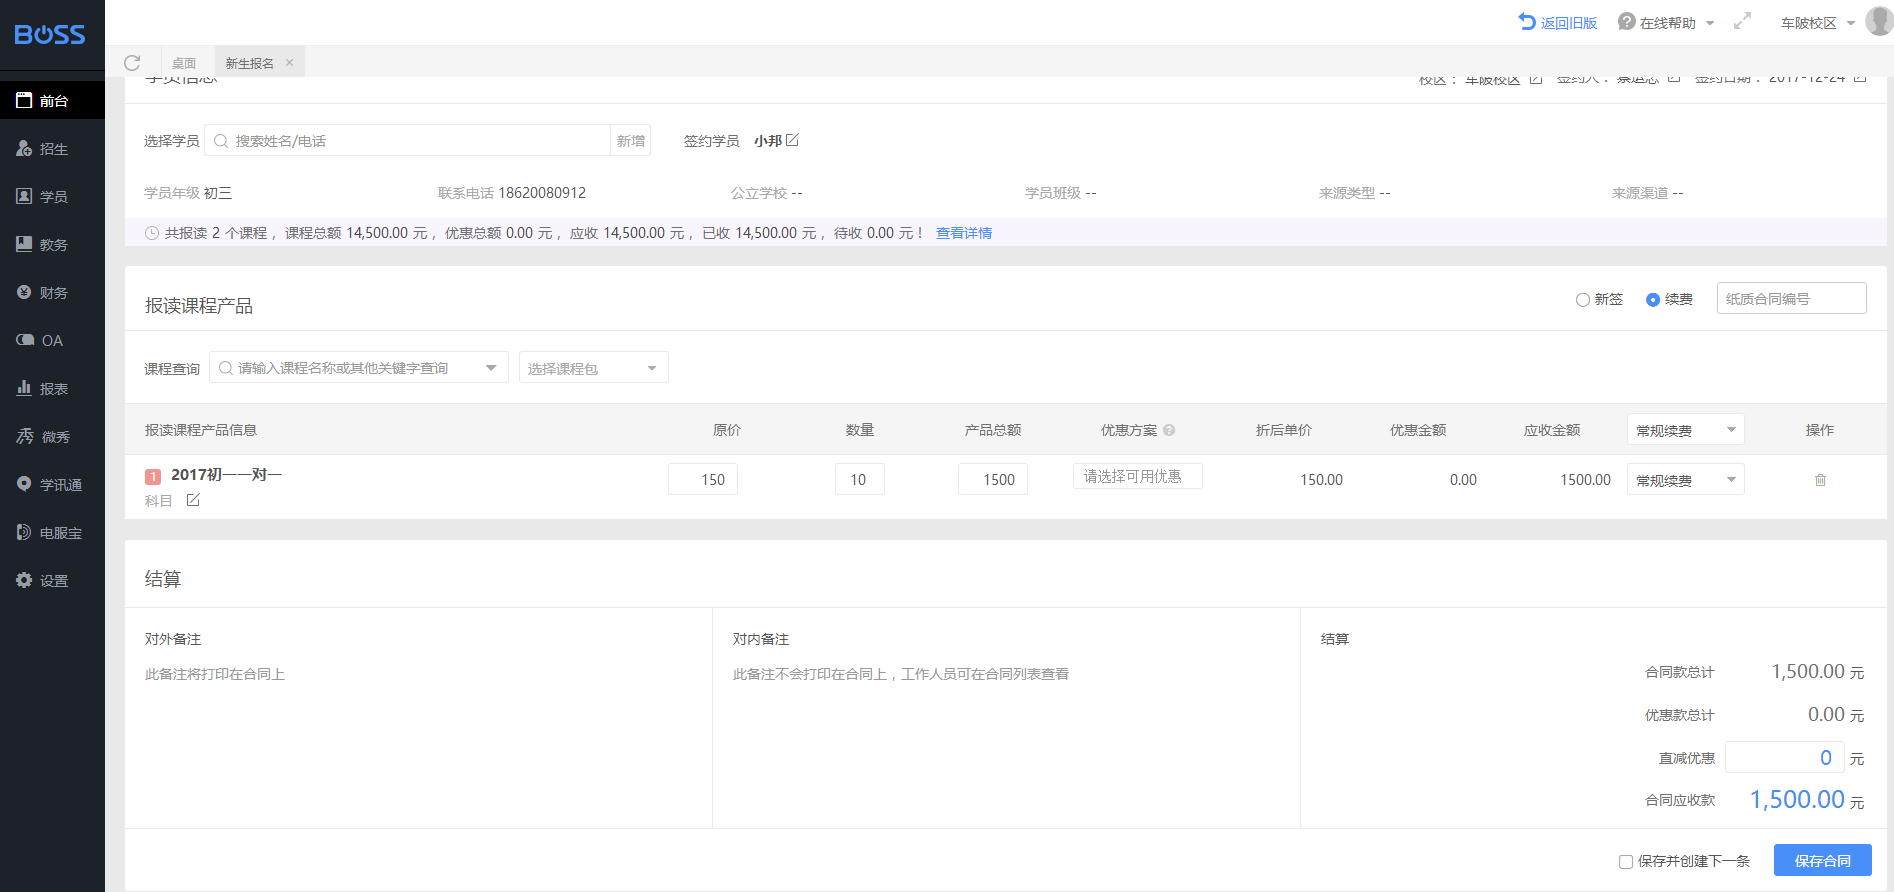Edit signed student 小邦 via pencil icon
This screenshot has height=892, width=1894.
[x=793, y=140]
